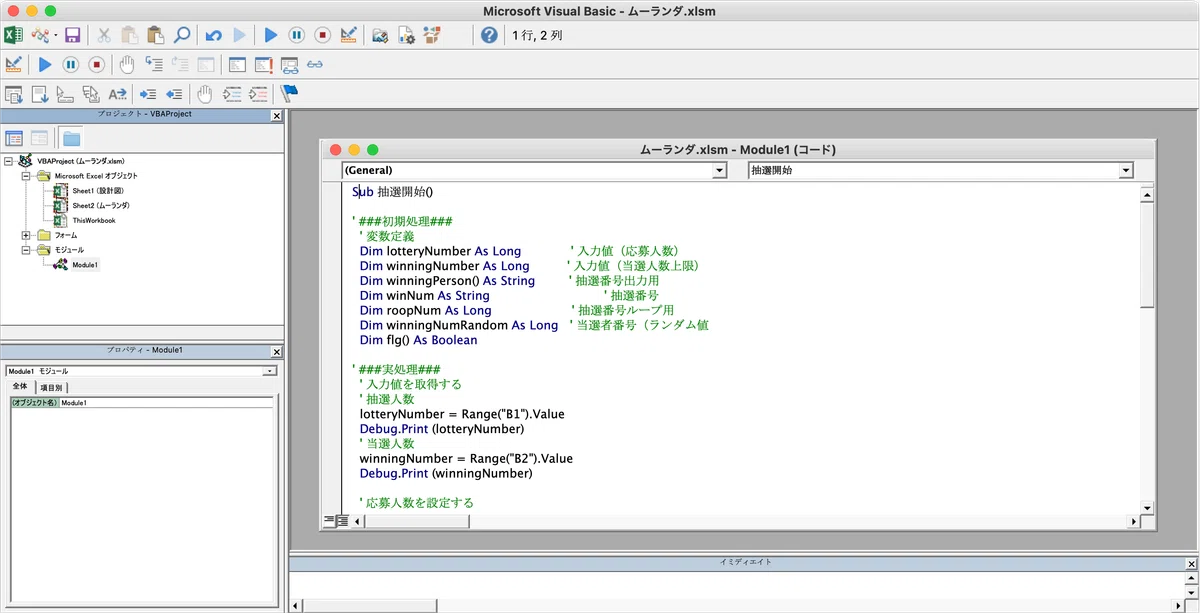Image resolution: width=1200 pixels, height=613 pixels.
Task: Show Quick Info from the Edit toolbar
Action: pyautogui.click(x=66, y=94)
